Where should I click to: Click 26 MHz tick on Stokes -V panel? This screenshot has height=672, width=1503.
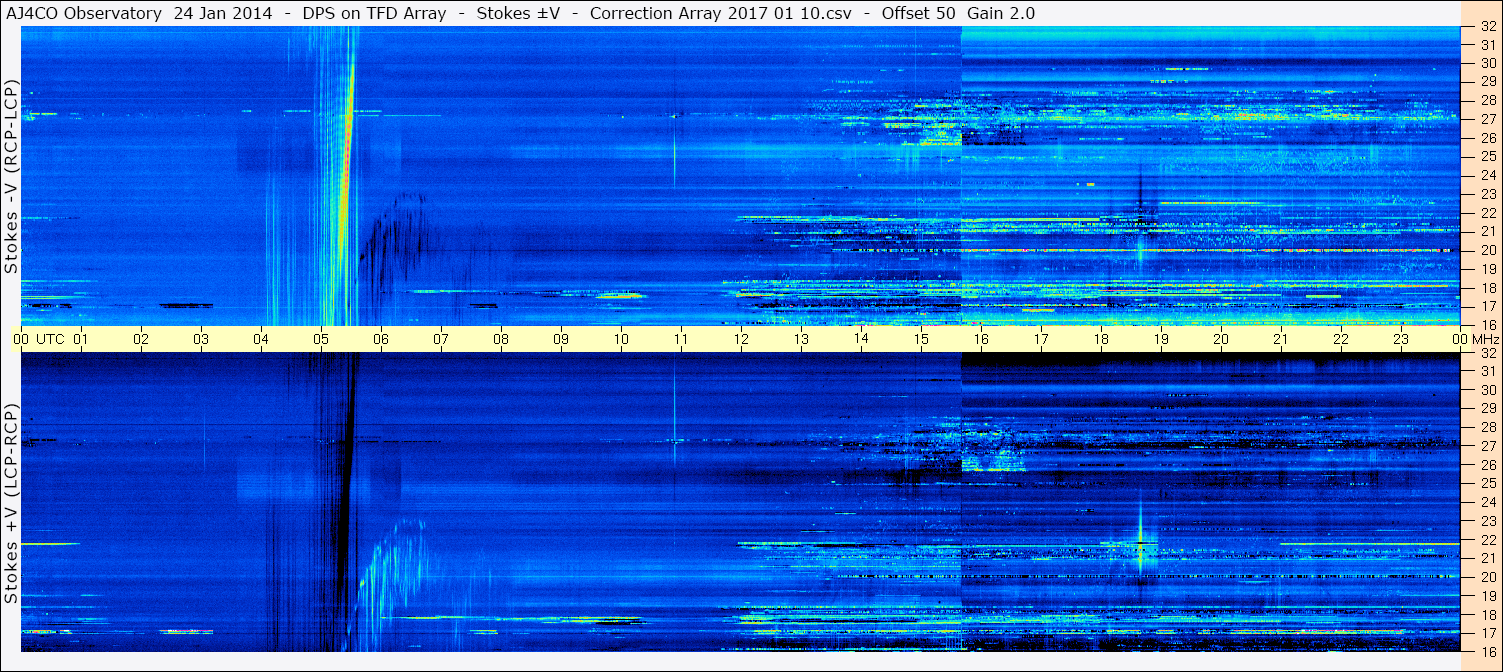pyautogui.click(x=1487, y=138)
